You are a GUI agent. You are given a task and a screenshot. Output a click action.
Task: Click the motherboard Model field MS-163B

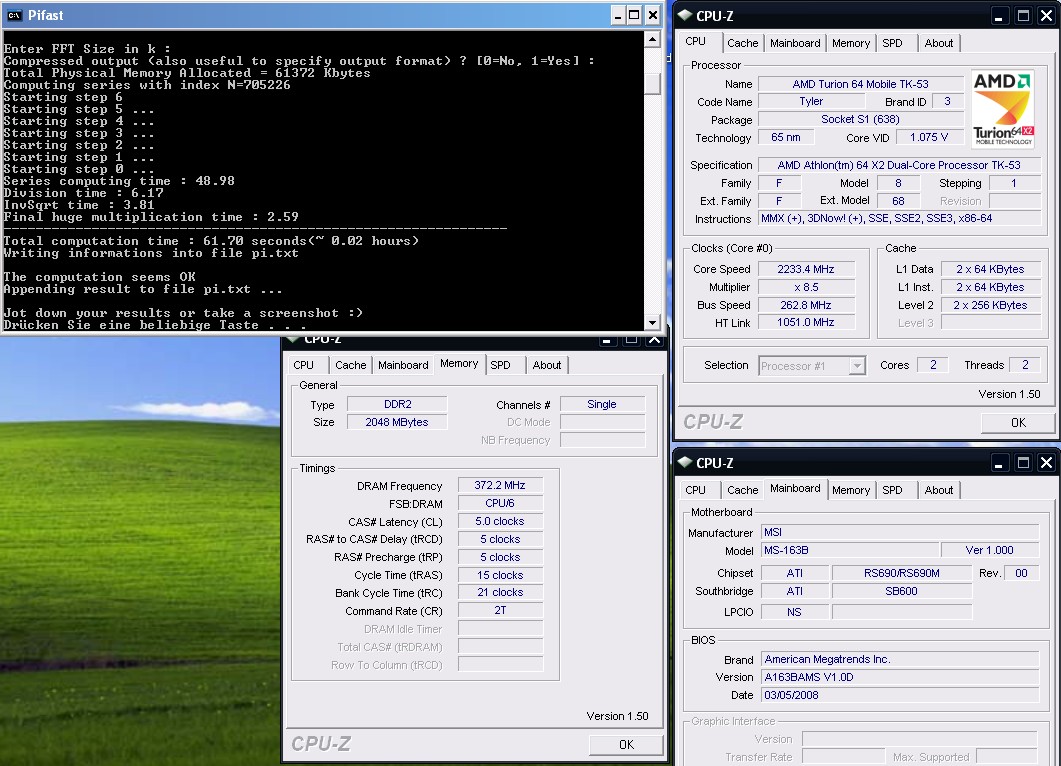pyautogui.click(x=850, y=550)
